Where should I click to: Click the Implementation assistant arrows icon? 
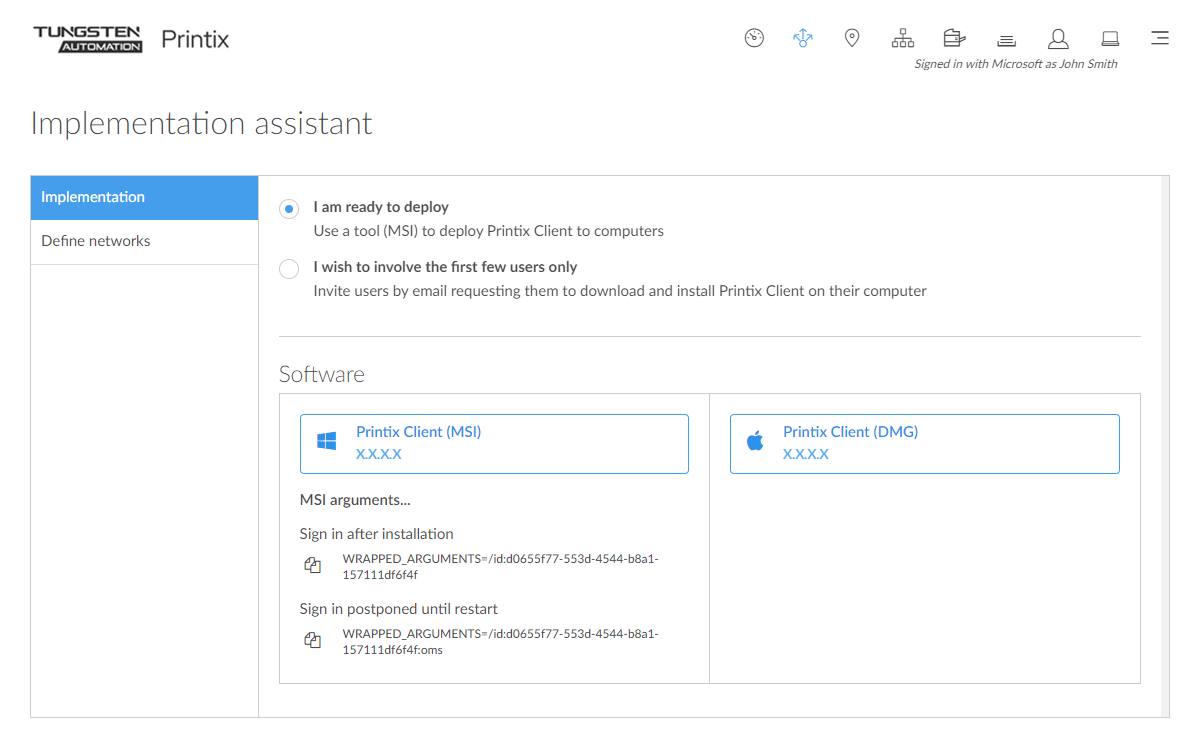tap(803, 38)
